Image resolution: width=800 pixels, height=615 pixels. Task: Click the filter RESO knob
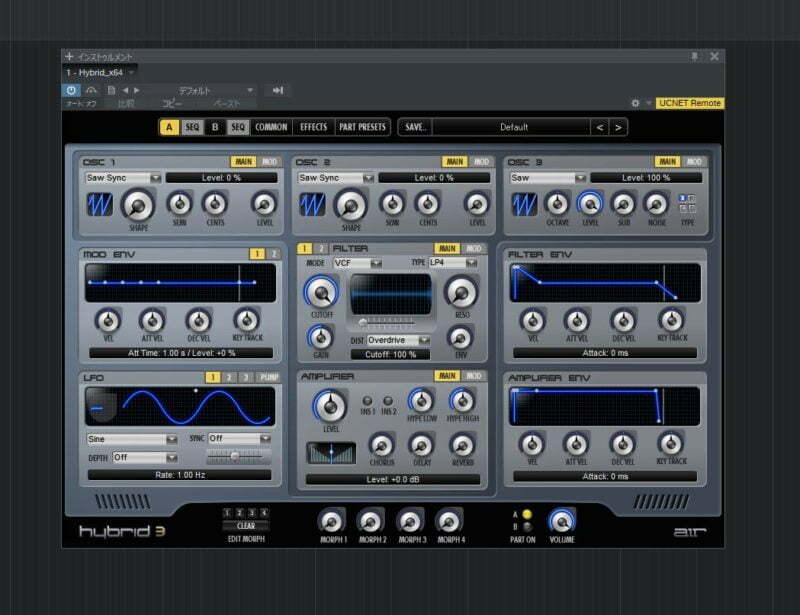[460, 292]
